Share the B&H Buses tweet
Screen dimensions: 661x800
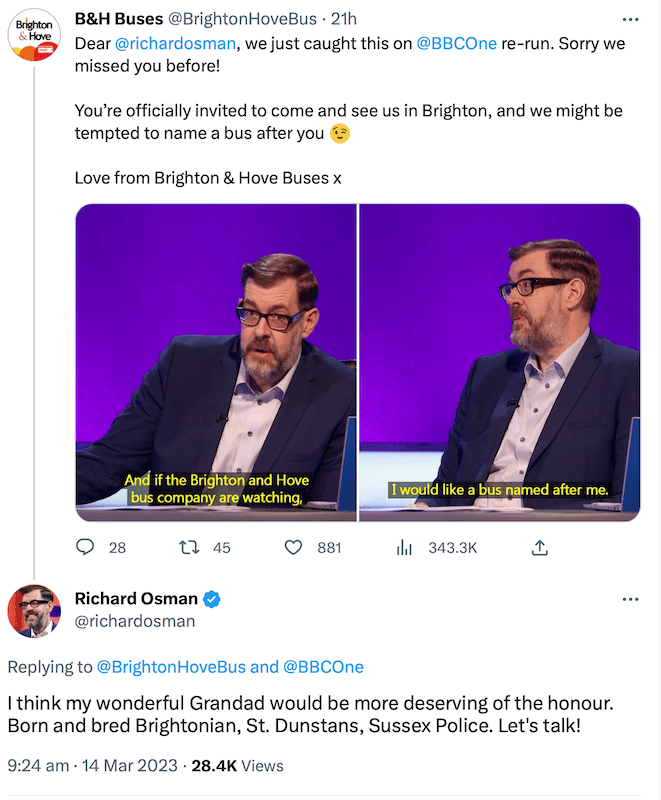coord(539,547)
